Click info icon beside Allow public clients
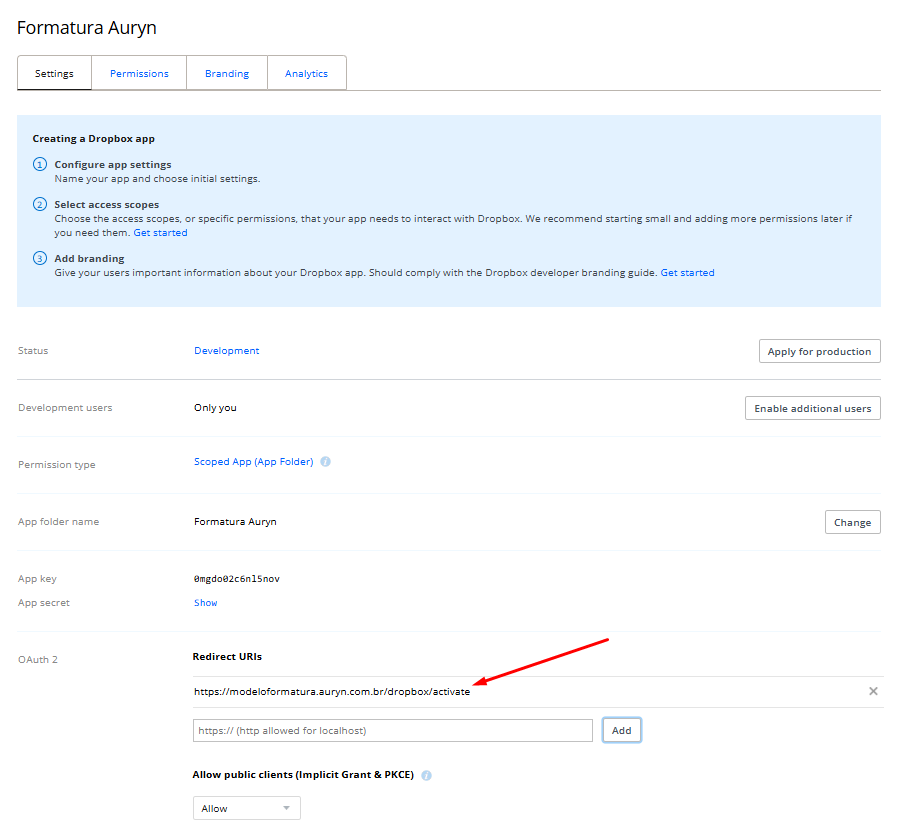 427,775
